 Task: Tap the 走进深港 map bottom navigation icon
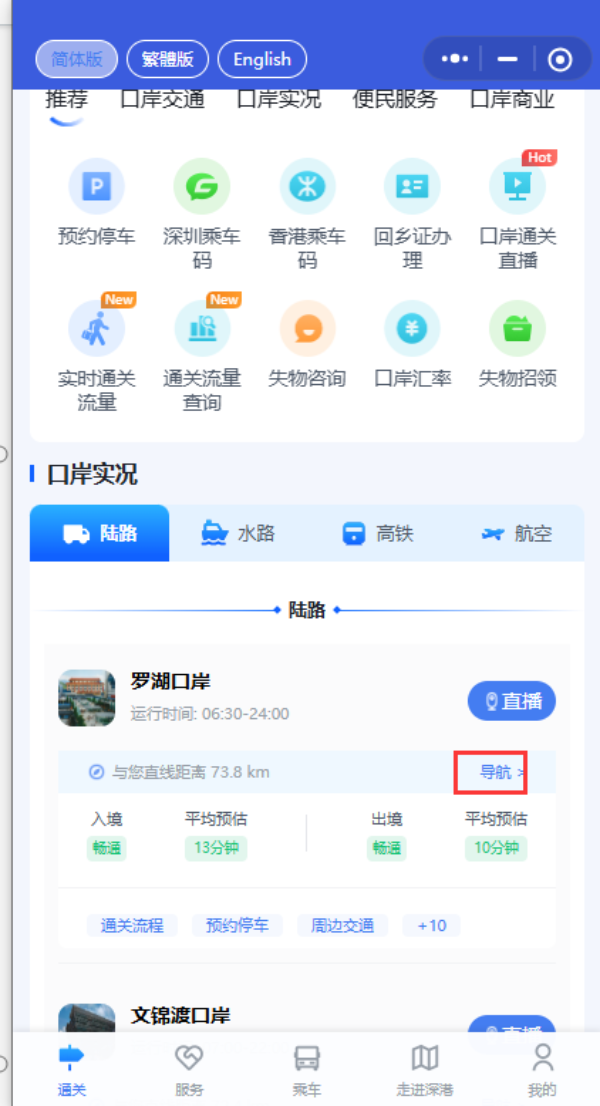[x=424, y=1057]
